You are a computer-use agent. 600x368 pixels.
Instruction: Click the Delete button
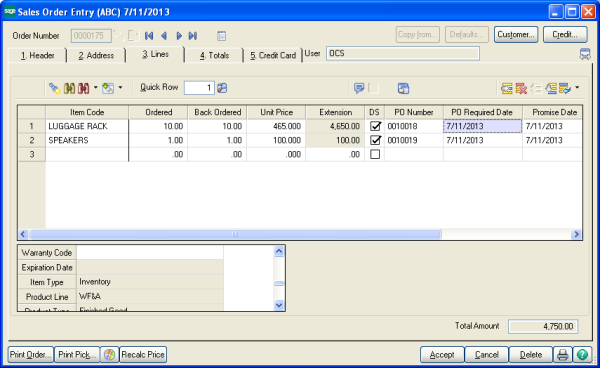pyautogui.click(x=531, y=355)
